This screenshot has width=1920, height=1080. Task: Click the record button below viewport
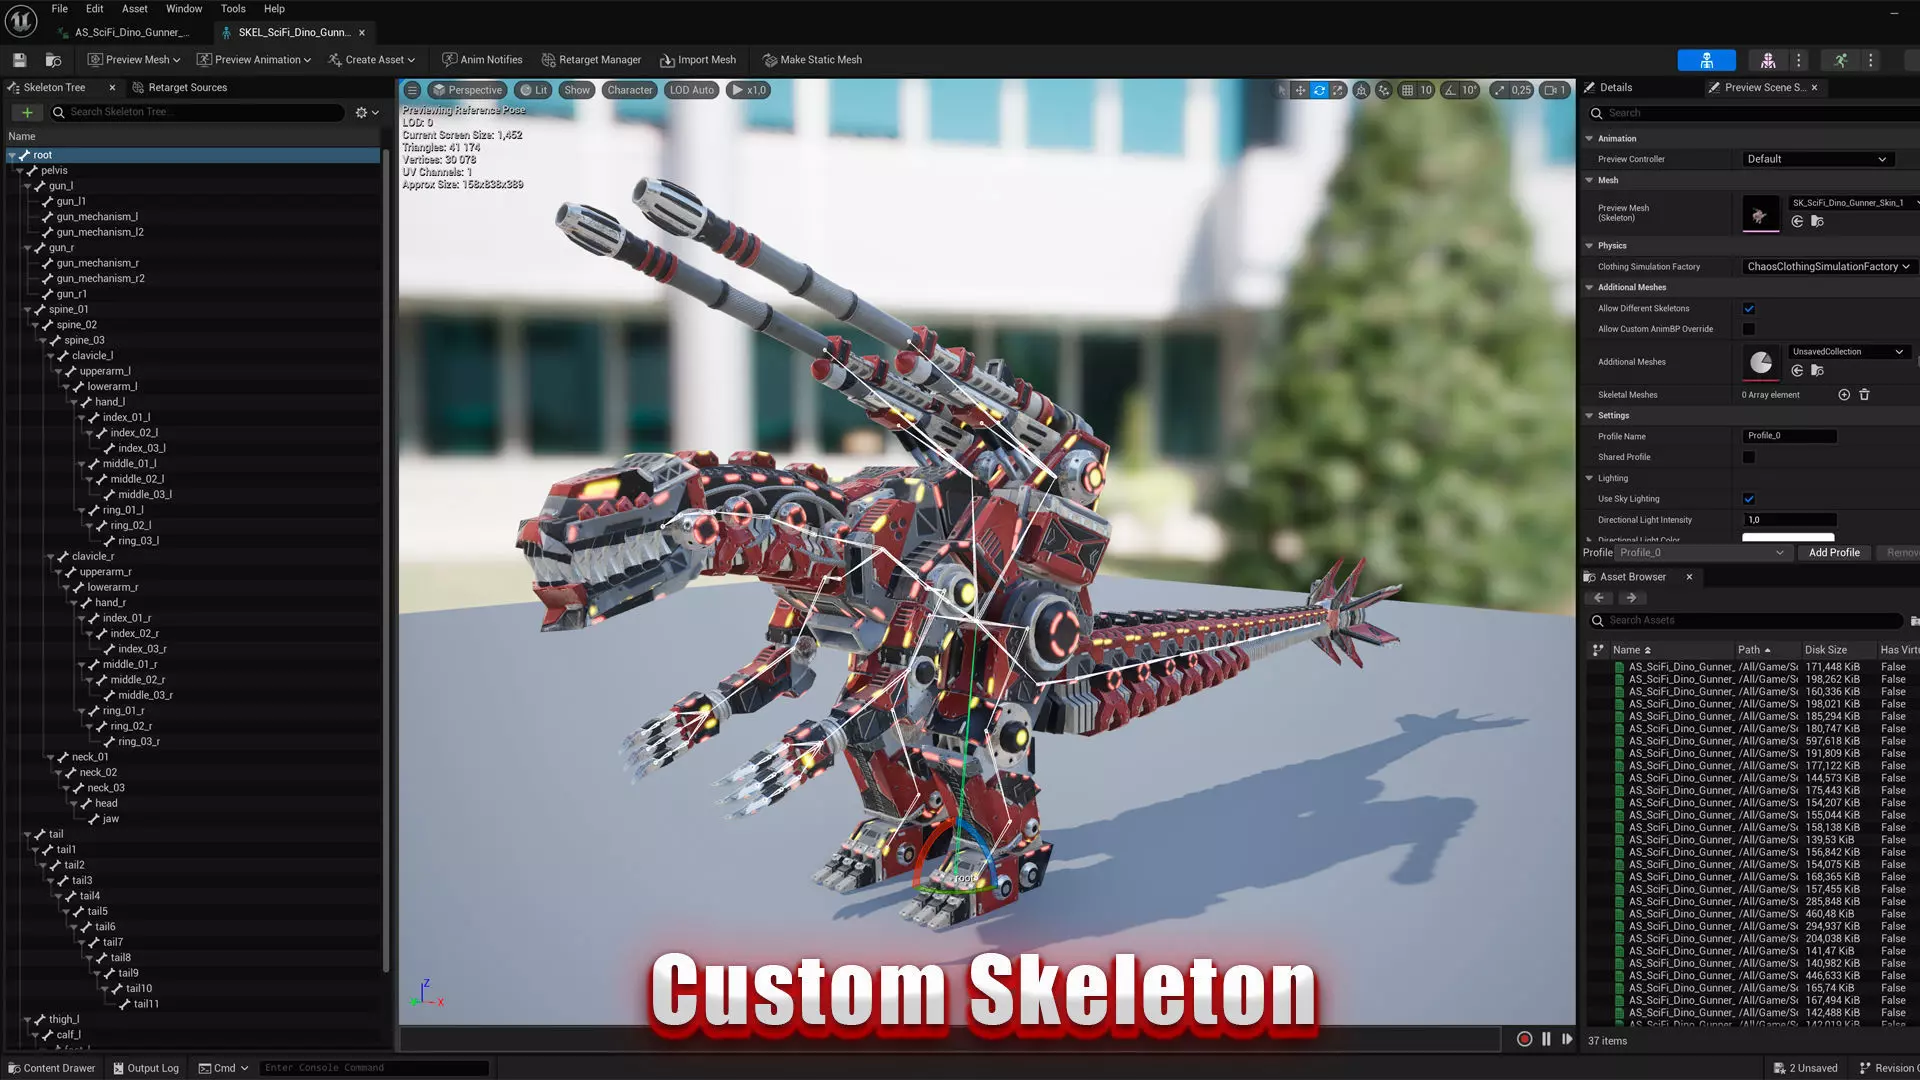[x=1524, y=1039]
